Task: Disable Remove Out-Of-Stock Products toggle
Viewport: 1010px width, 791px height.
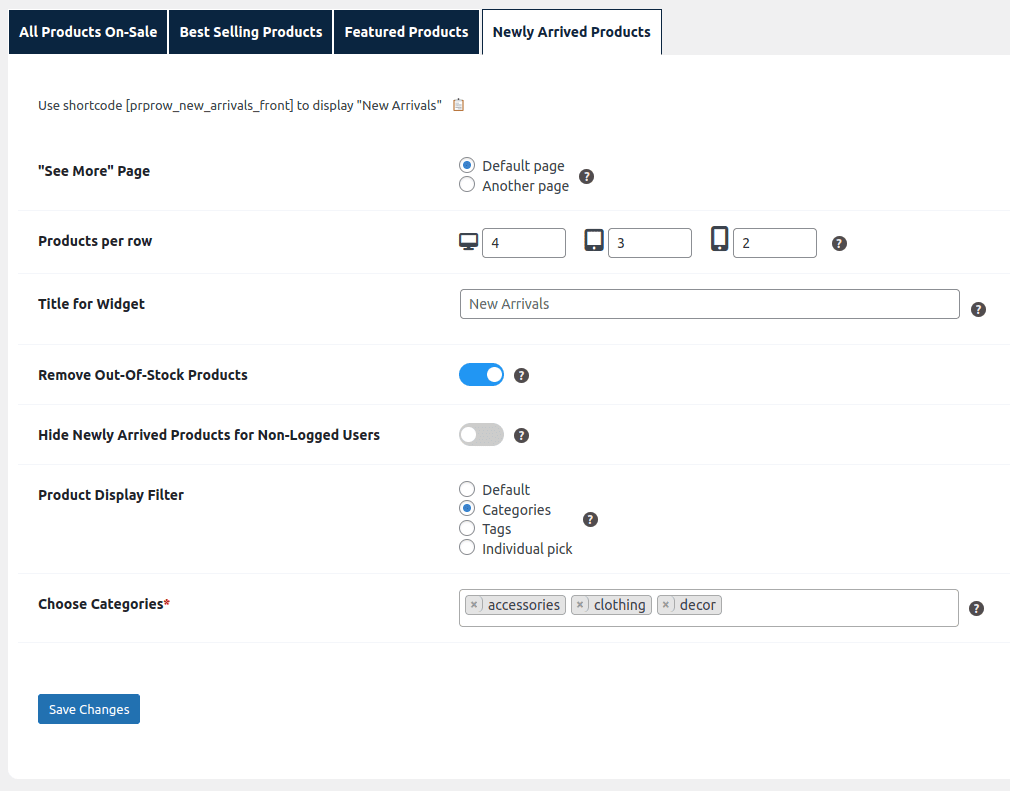Action: click(481, 375)
